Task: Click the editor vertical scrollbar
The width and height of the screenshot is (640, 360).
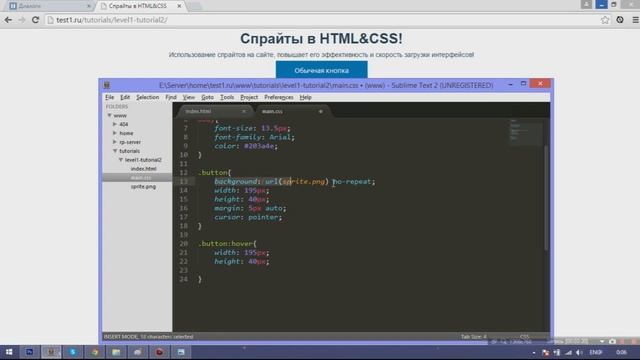Action: click(x=546, y=197)
